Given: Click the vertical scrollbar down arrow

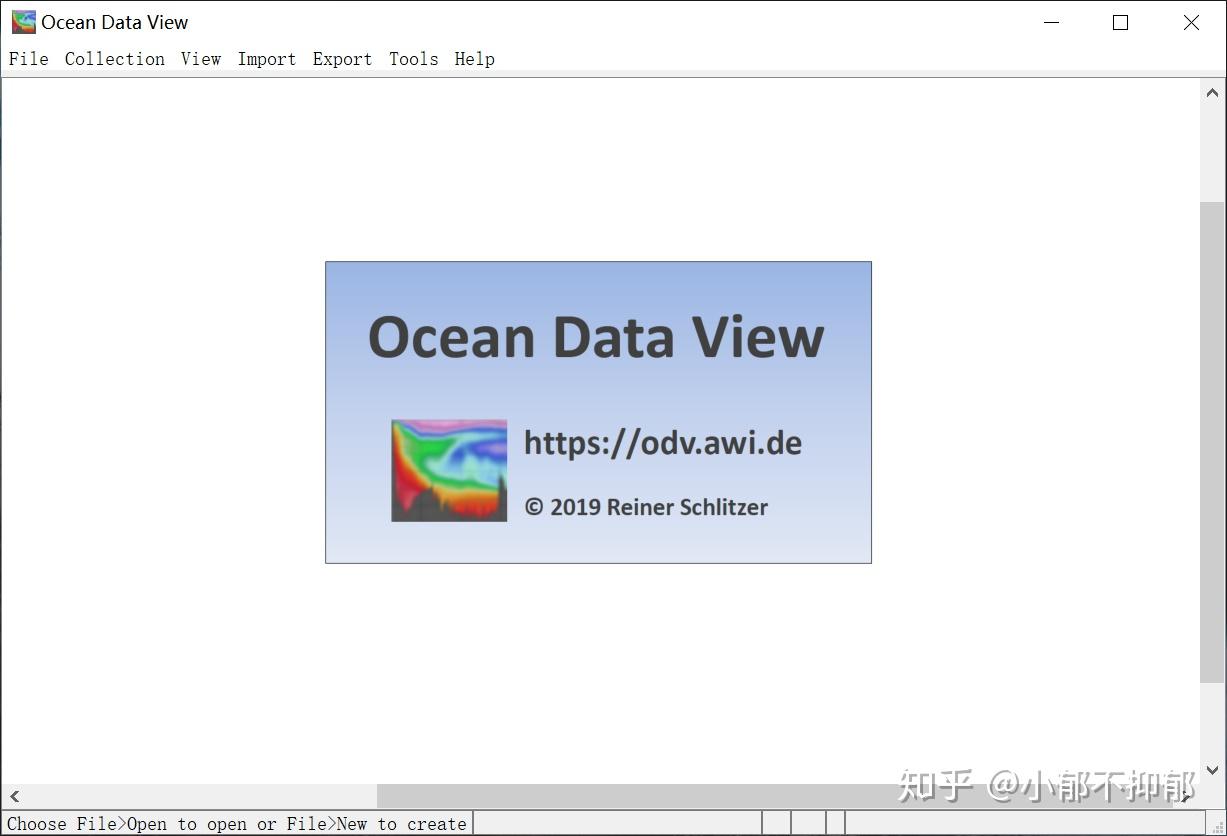Looking at the screenshot, I should point(1212,771).
